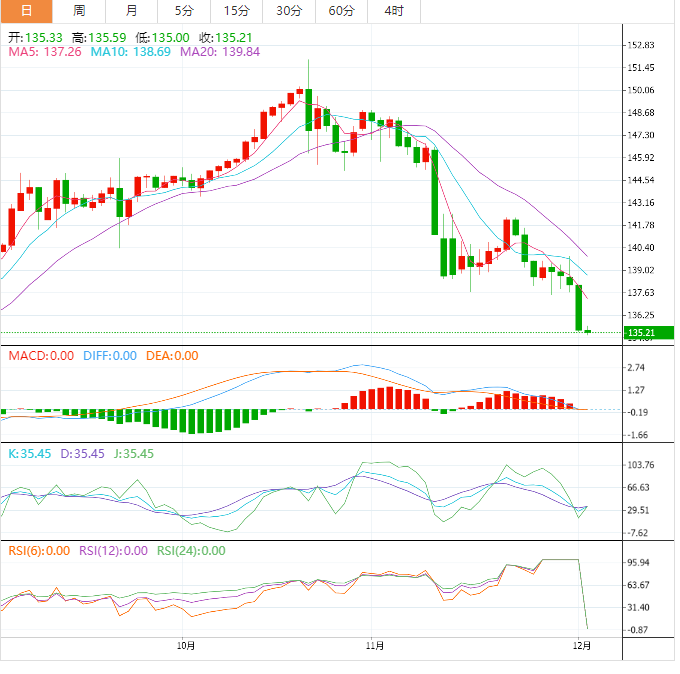Click the 150.06 price axis label
This screenshot has width=680, height=674.
pyautogui.click(x=641, y=90)
